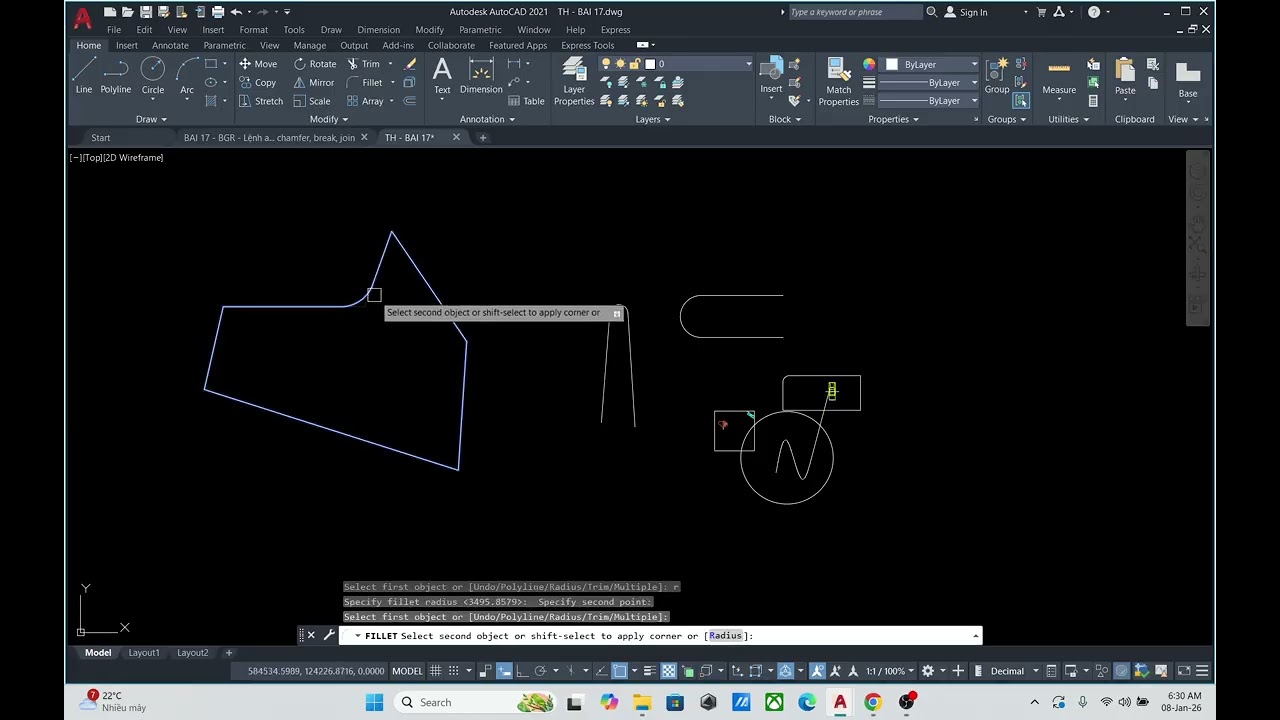Select the Line drawing tool
Viewport: 1280px width, 720px height.
(x=84, y=75)
